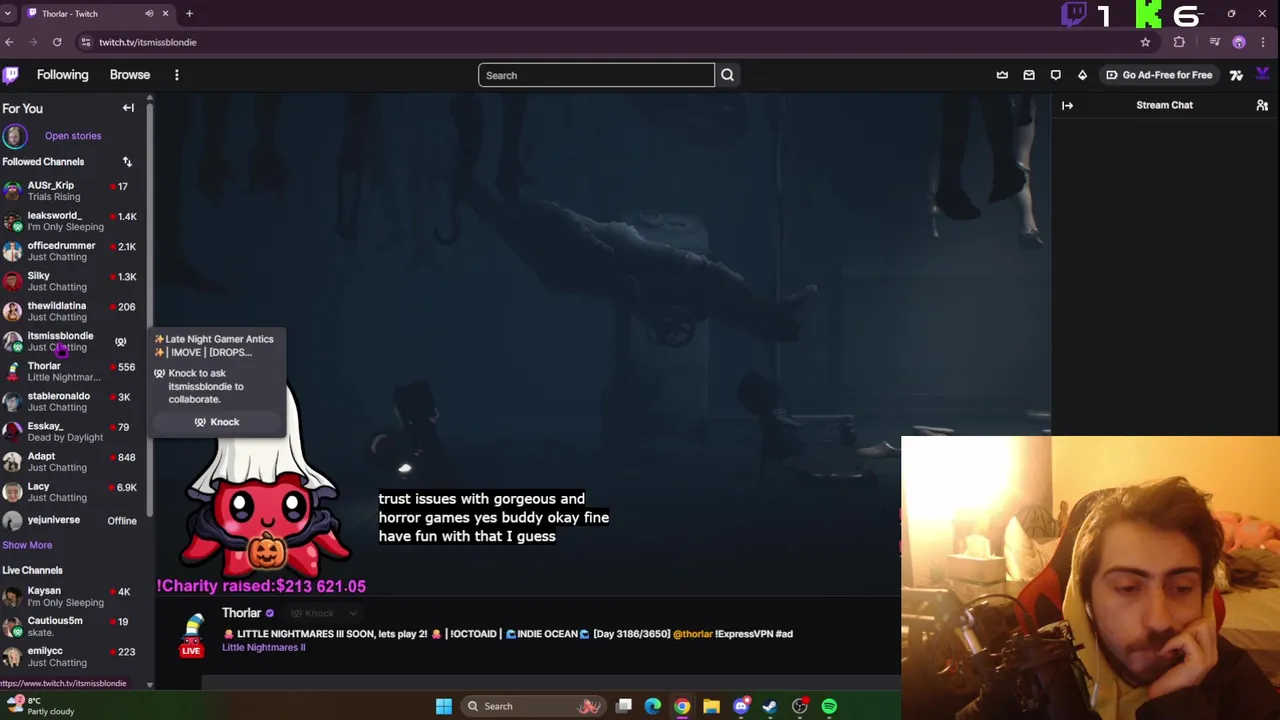Open officedrummer channel
Screen dimensions: 1280x720
tap(73, 251)
